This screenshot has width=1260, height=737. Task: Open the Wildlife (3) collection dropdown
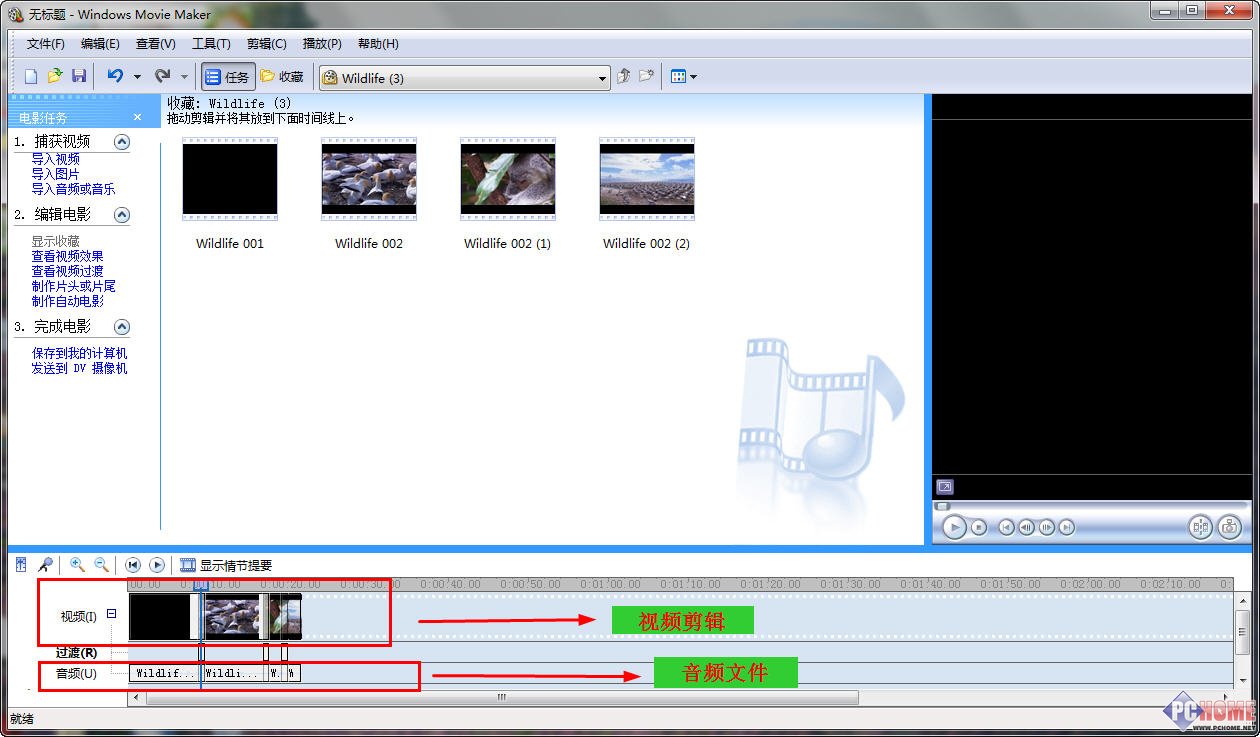(601, 76)
